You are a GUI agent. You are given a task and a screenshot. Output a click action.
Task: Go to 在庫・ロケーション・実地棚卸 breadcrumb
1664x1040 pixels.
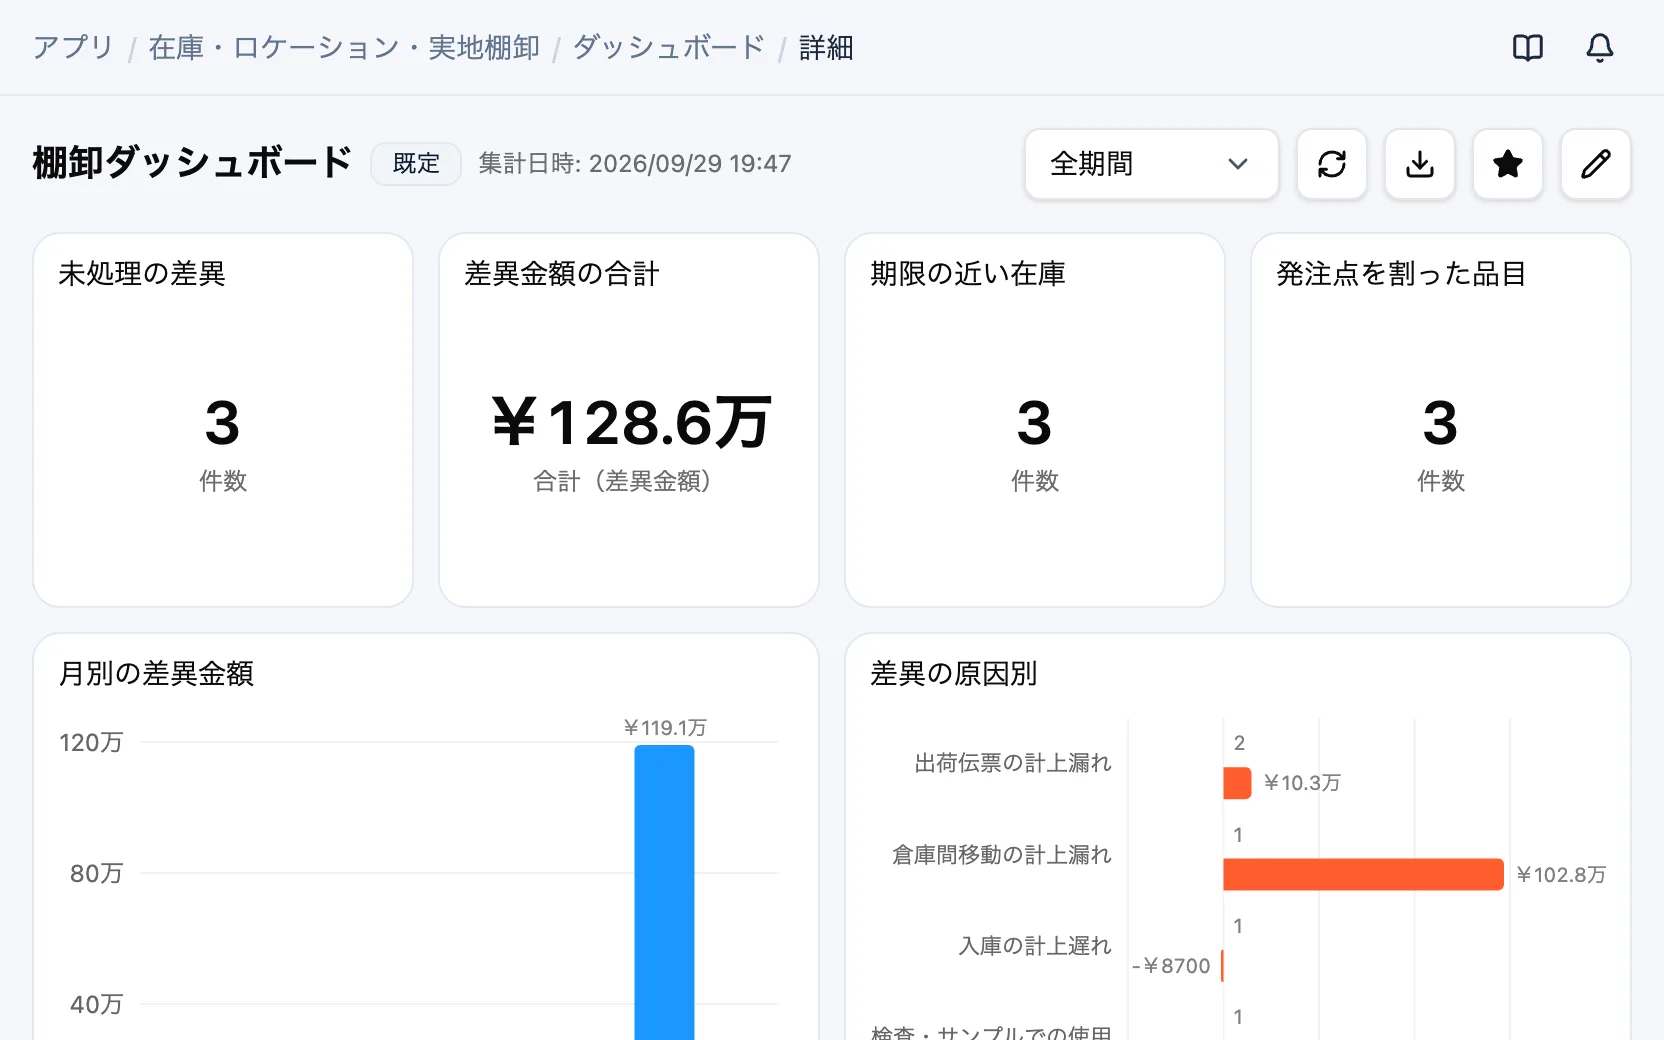[344, 47]
